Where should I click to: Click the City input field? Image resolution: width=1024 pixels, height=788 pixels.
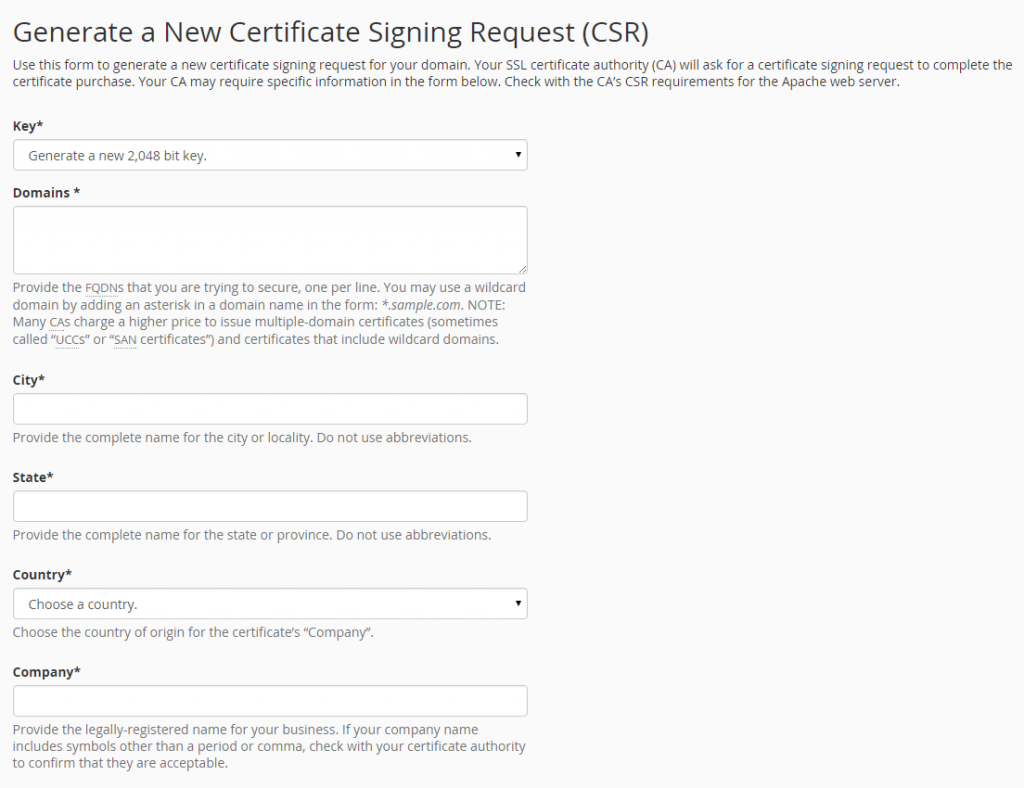(x=270, y=408)
